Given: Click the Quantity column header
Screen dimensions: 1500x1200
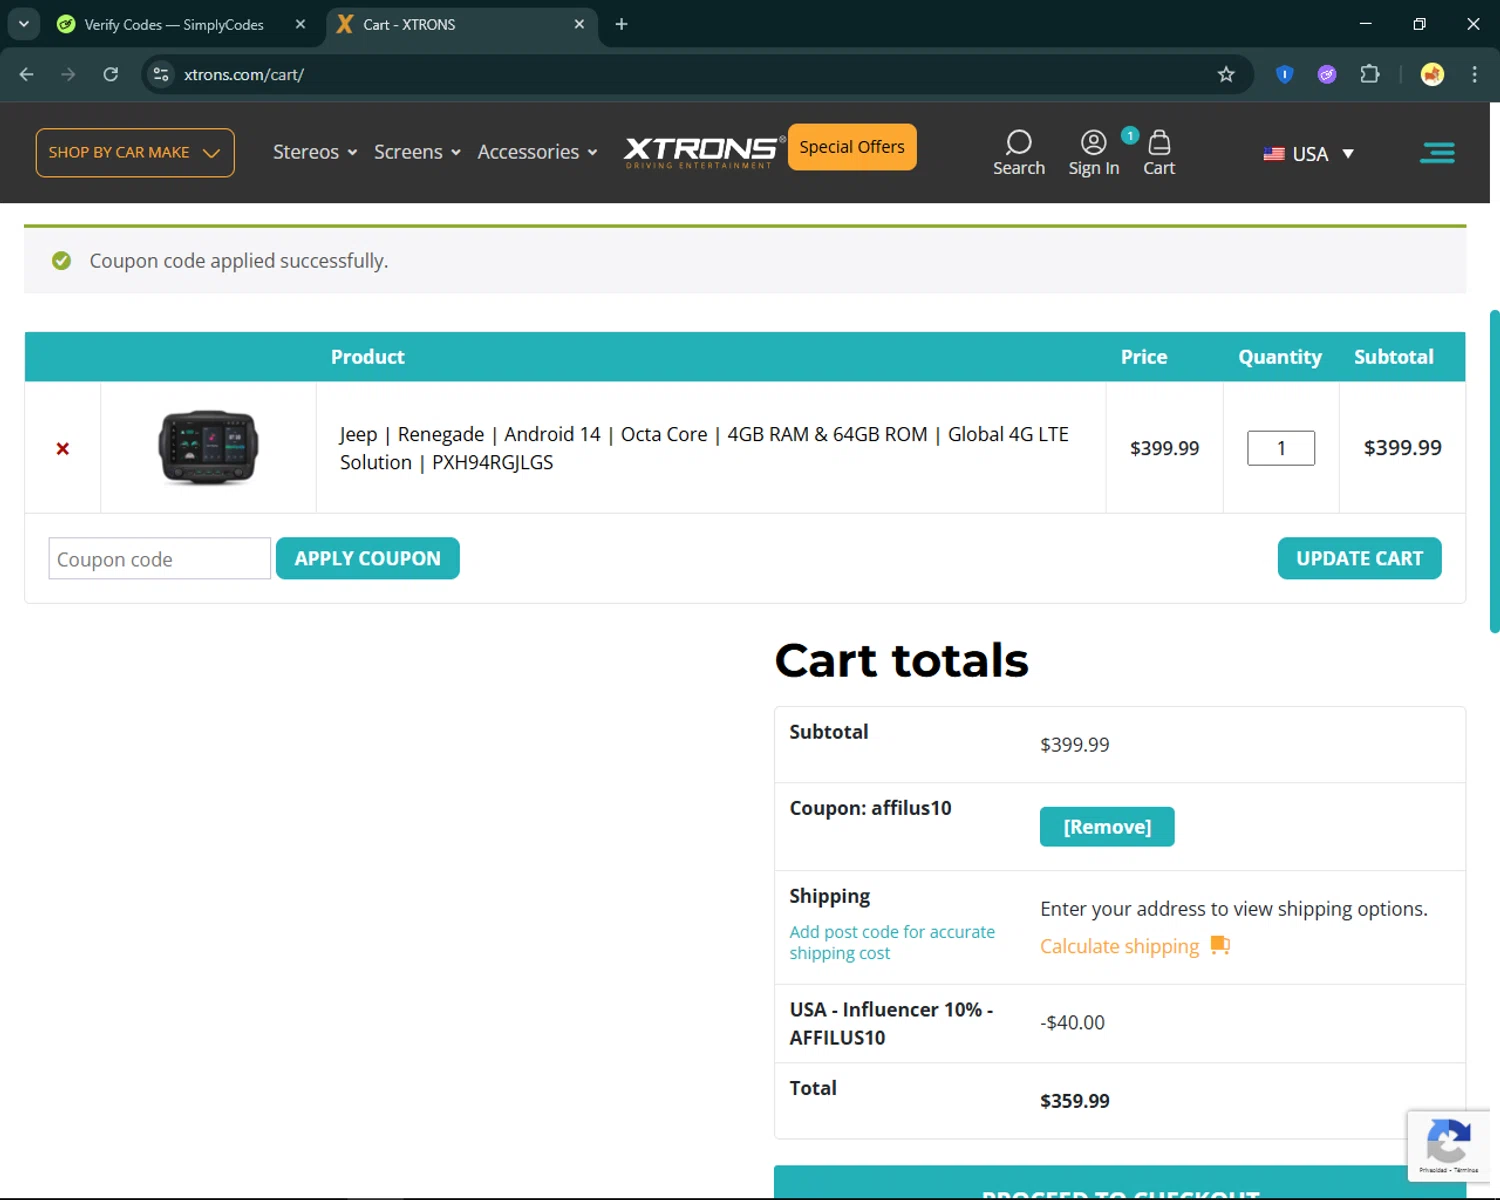Looking at the screenshot, I should point(1280,357).
